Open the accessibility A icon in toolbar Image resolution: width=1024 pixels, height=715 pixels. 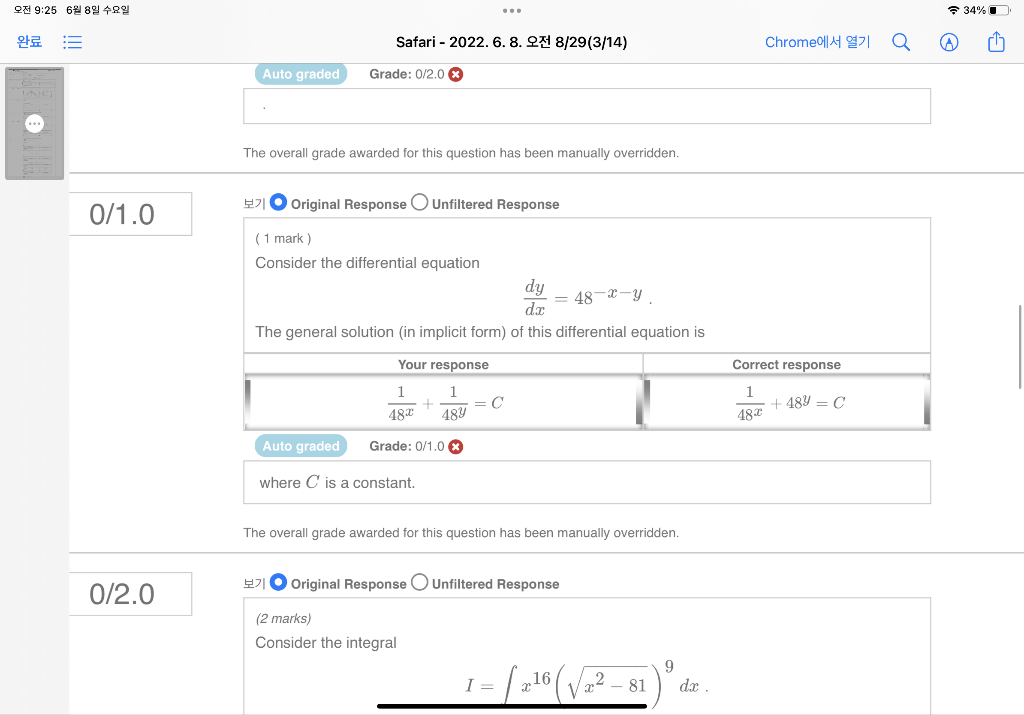(x=948, y=42)
